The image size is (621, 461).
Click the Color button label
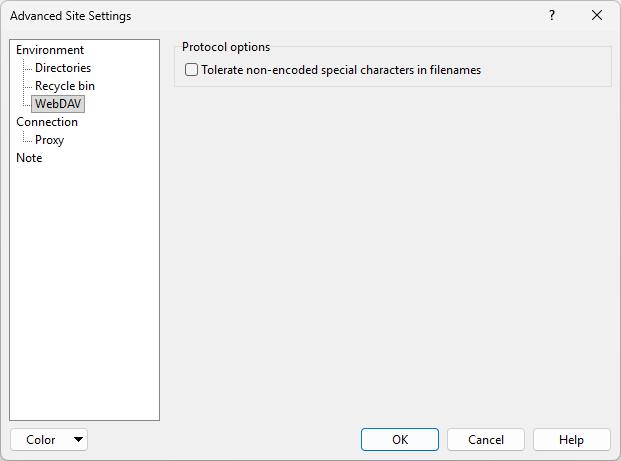pos(41,440)
